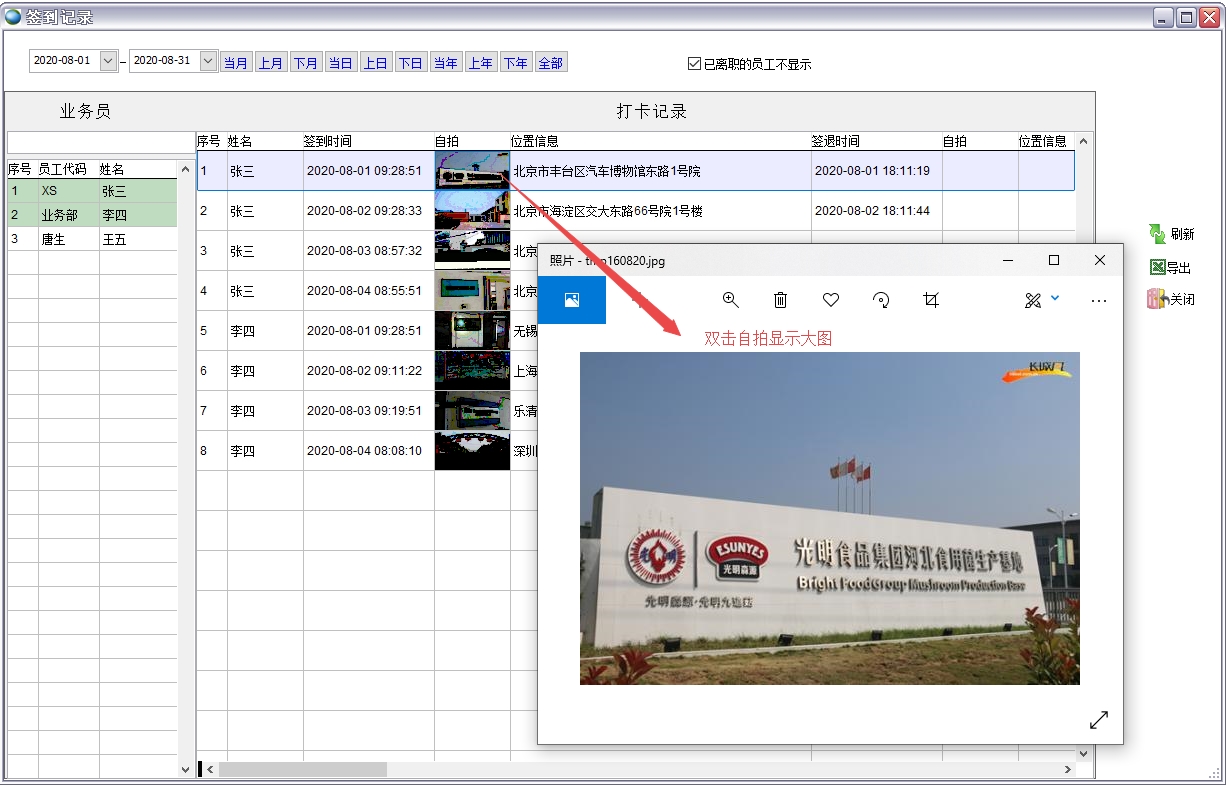This screenshot has height=790, width=1227.
Task: Click the 上月 previous month button
Action: point(271,63)
